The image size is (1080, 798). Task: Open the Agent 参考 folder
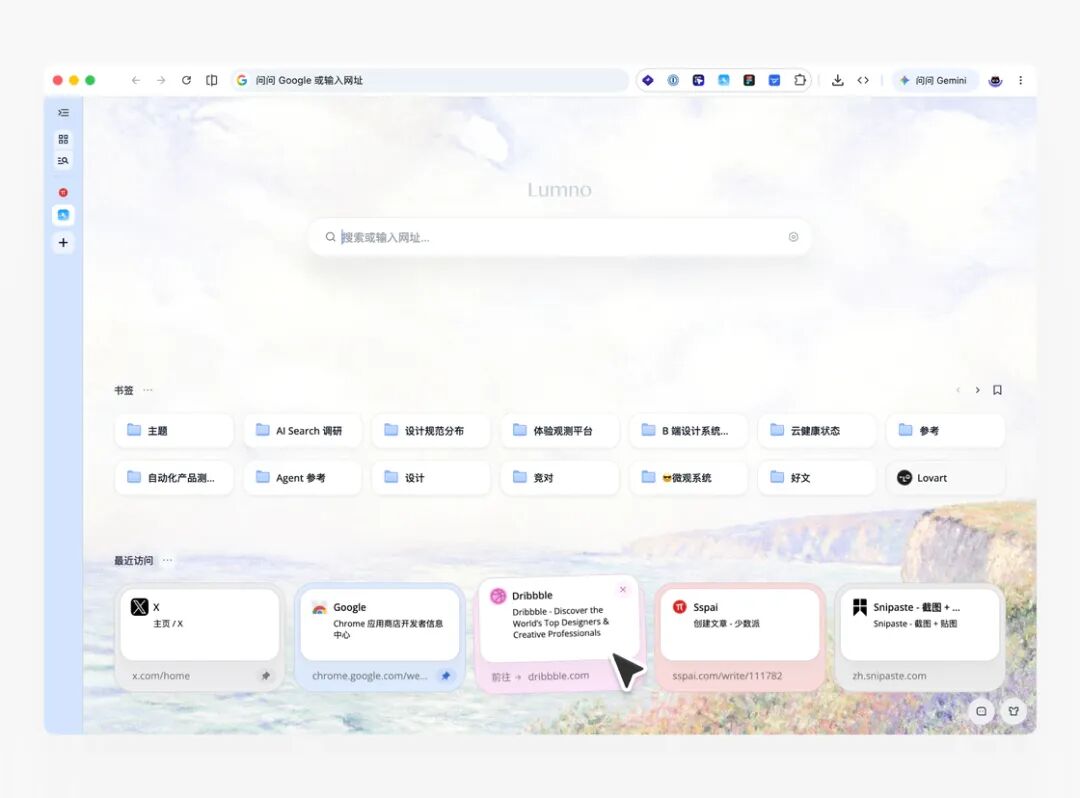click(302, 478)
